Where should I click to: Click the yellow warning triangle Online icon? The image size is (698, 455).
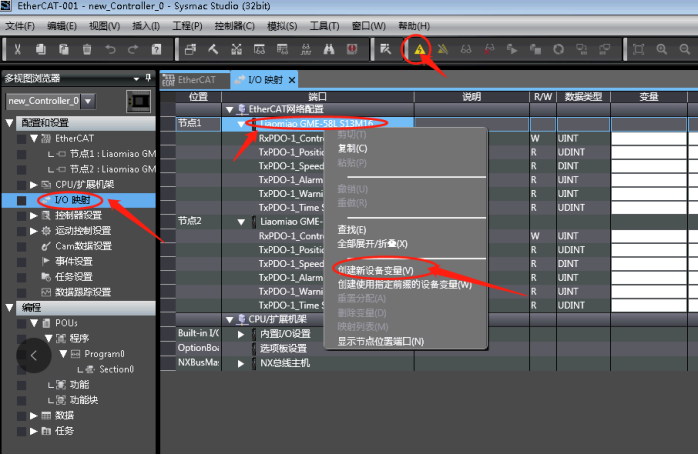click(420, 49)
